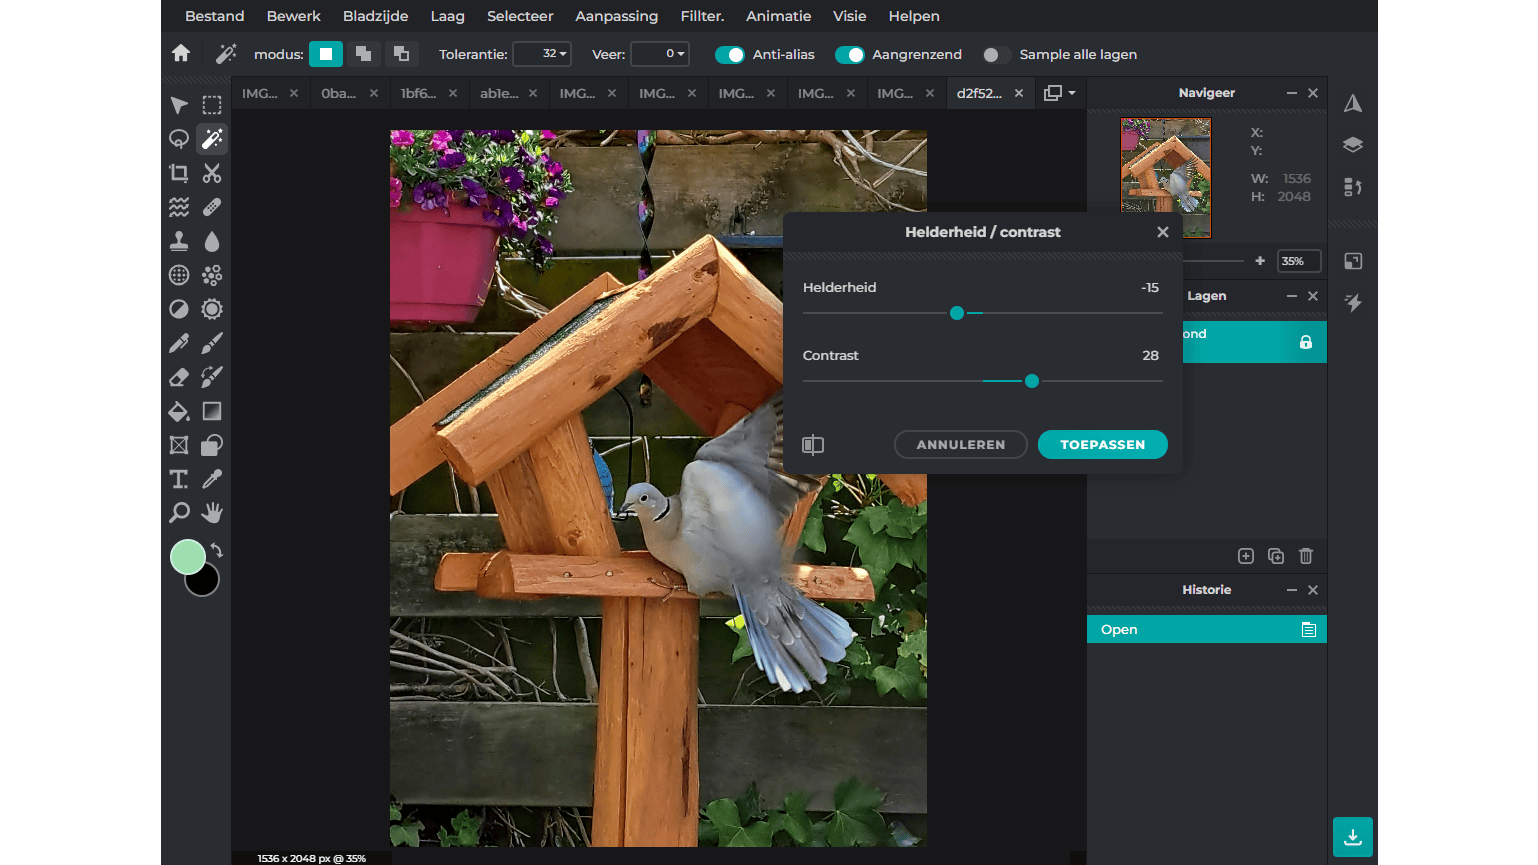Select the Lasso selection tool
Viewport: 1538px width, 865px height.
pos(179,139)
